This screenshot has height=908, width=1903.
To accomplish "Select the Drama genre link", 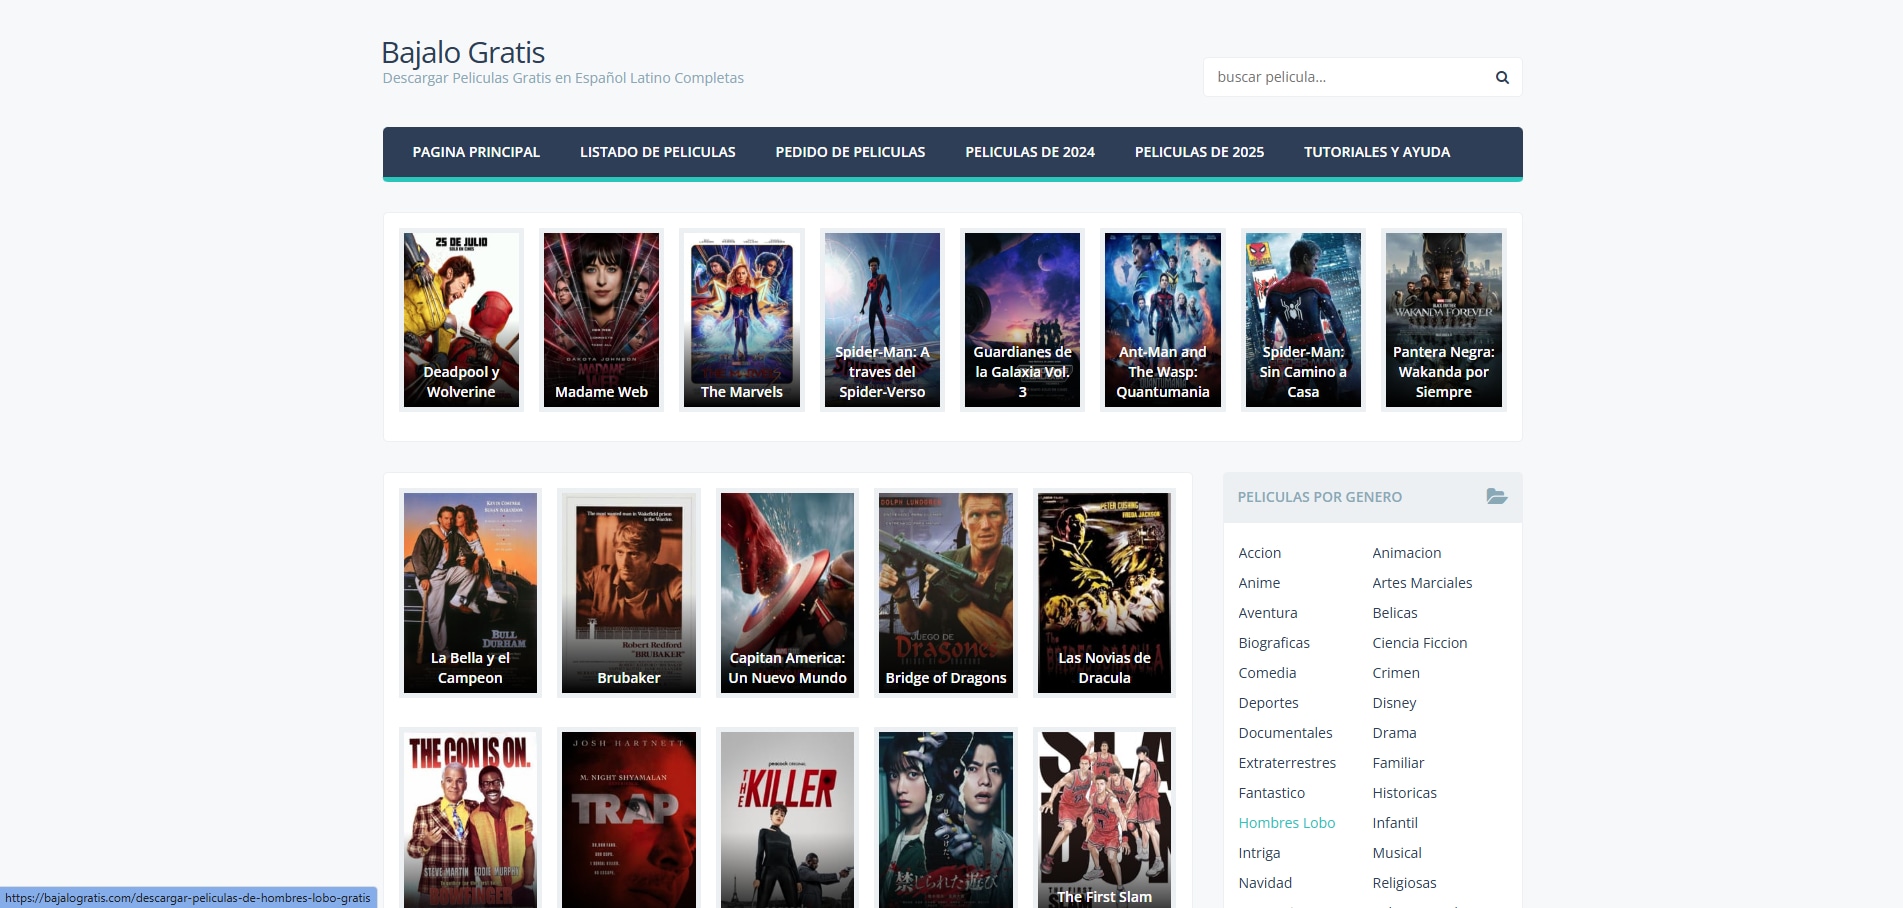I will [x=1394, y=733].
